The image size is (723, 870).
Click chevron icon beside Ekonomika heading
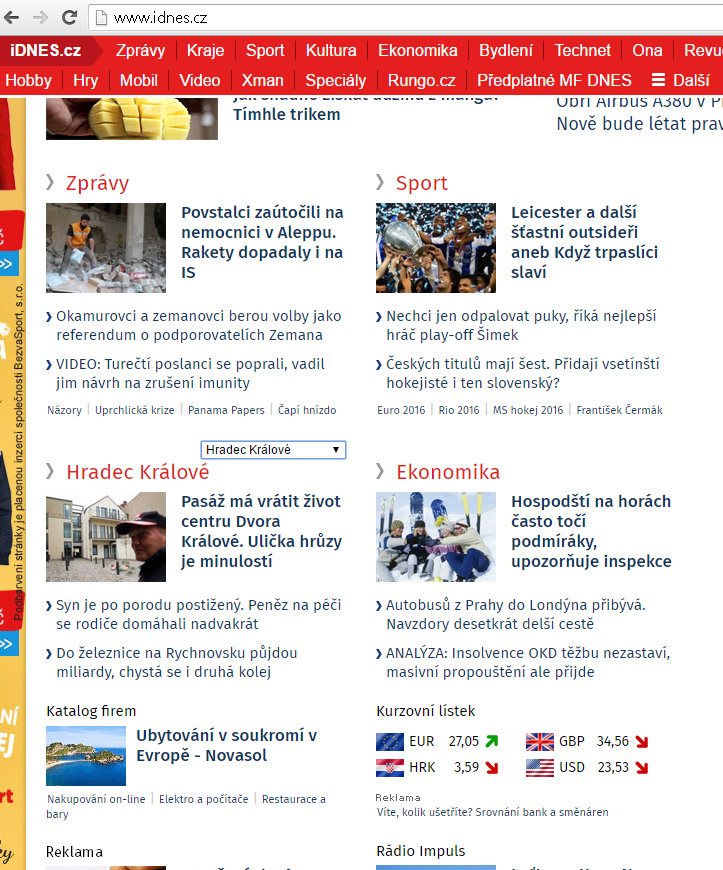380,471
